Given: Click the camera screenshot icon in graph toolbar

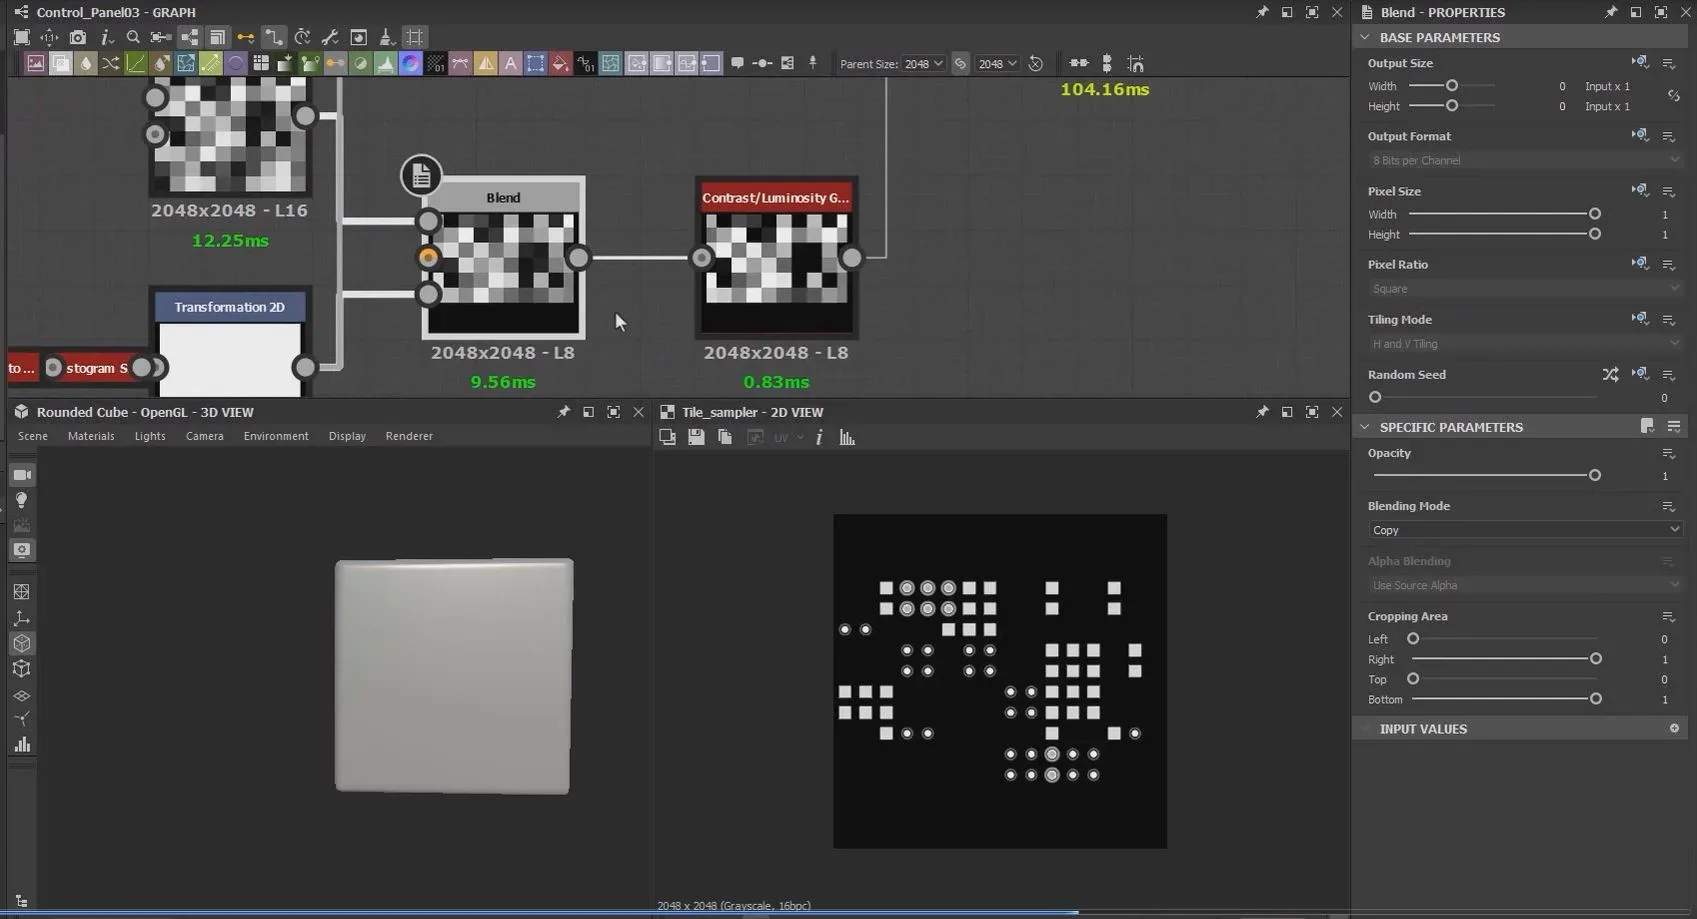Looking at the screenshot, I should point(77,37).
